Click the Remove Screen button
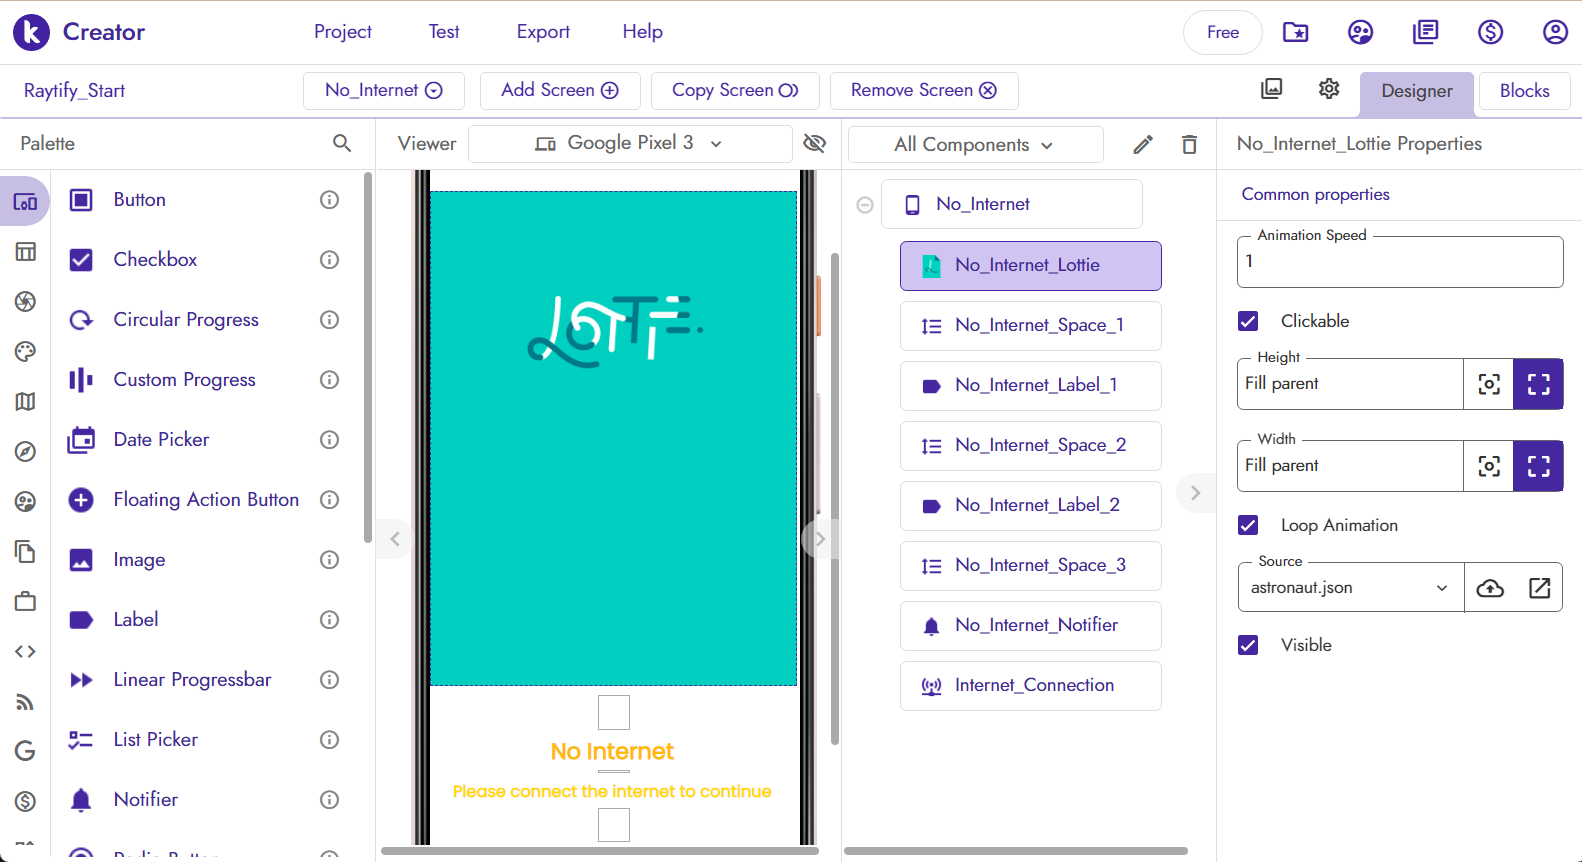The height and width of the screenshot is (862, 1582). (923, 91)
